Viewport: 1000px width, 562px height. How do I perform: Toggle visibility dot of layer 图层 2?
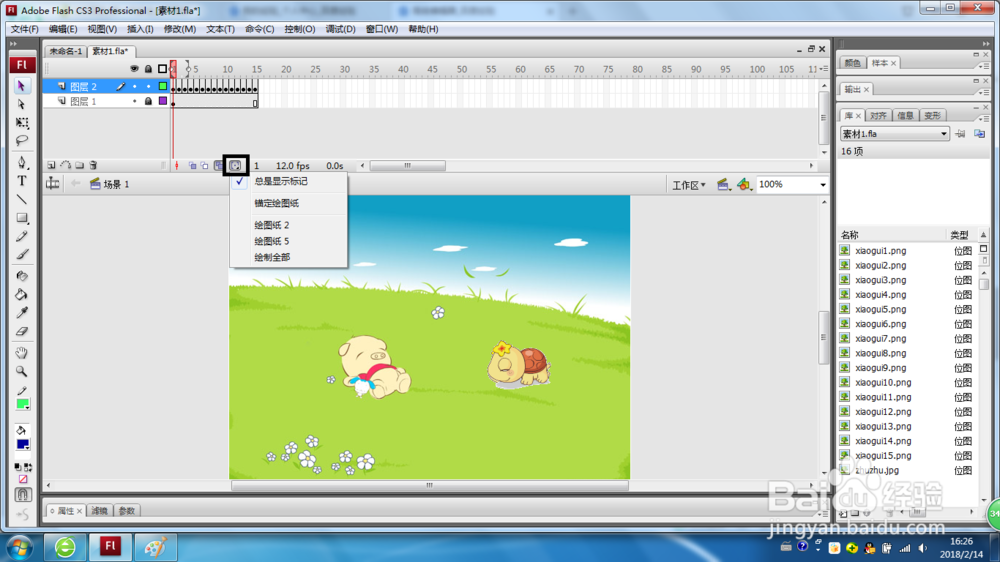(x=135, y=87)
